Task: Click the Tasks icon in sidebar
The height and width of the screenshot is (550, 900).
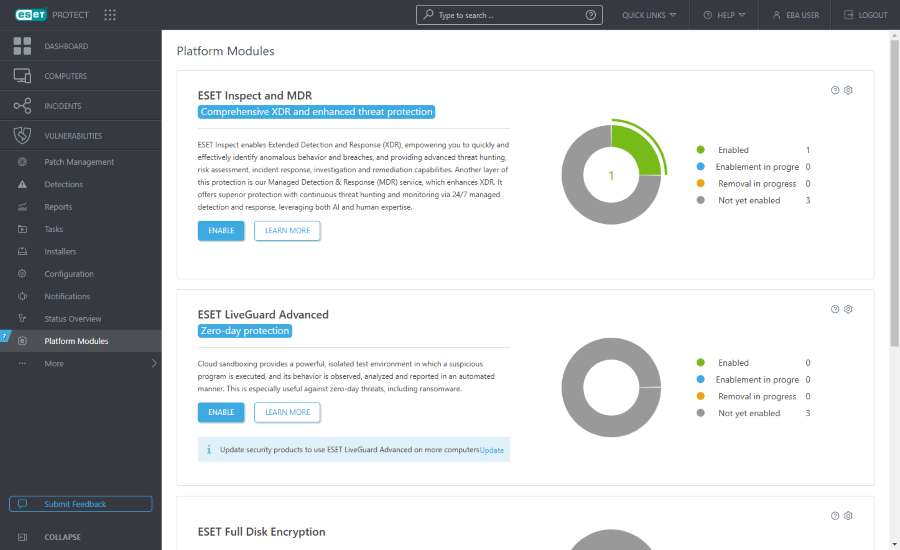Action: tap(22, 229)
